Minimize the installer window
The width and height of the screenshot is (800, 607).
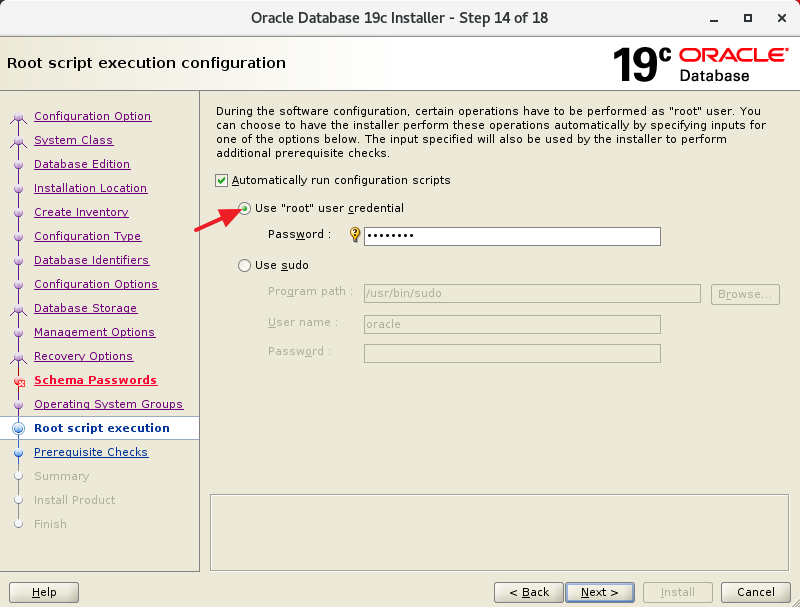(x=714, y=18)
